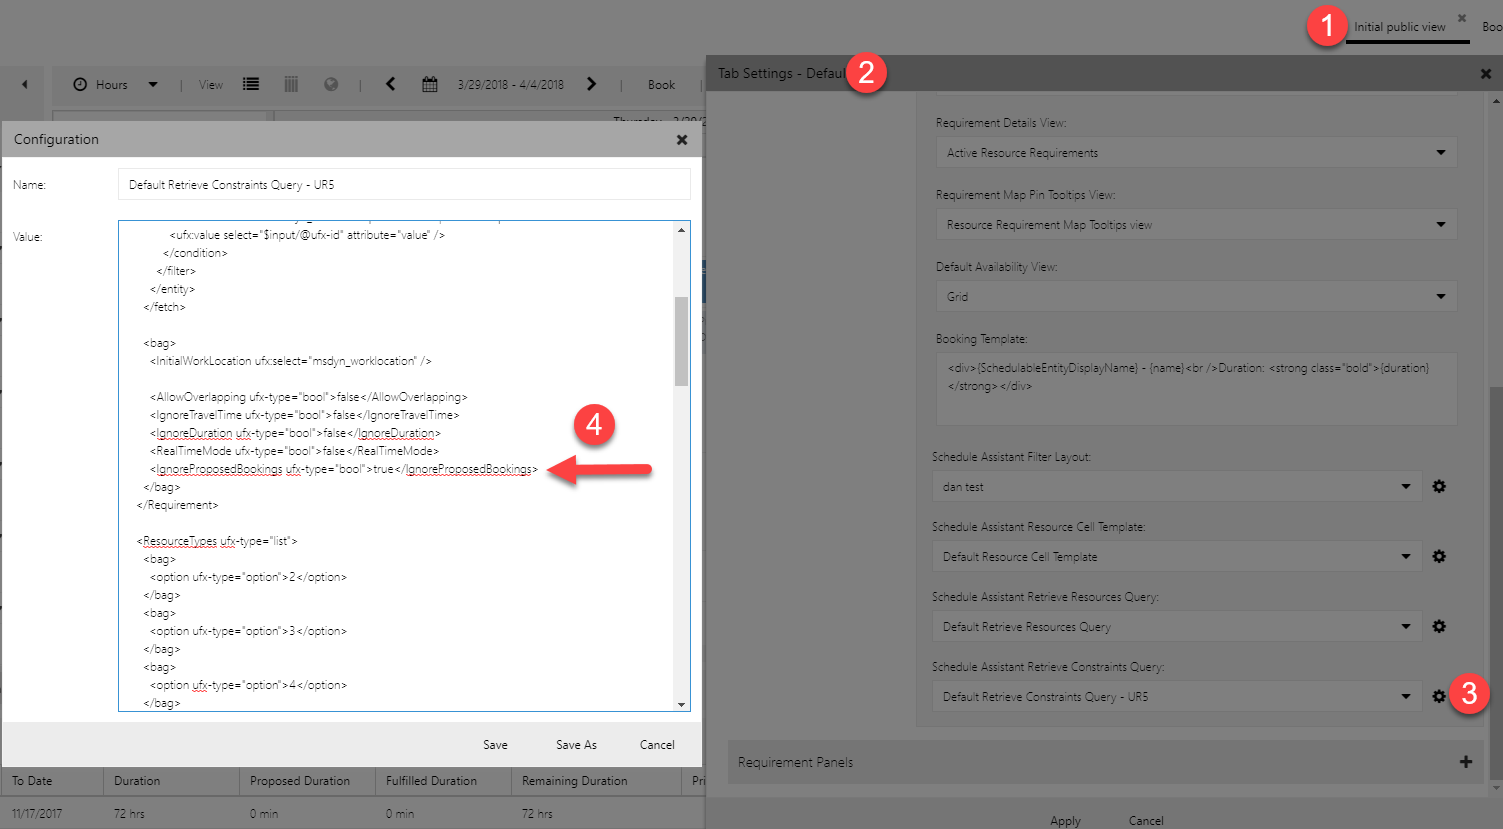Image resolution: width=1503 pixels, height=829 pixels.
Task: Click the gear next to Default Retrieve Constraints Query
Action: [x=1439, y=696]
